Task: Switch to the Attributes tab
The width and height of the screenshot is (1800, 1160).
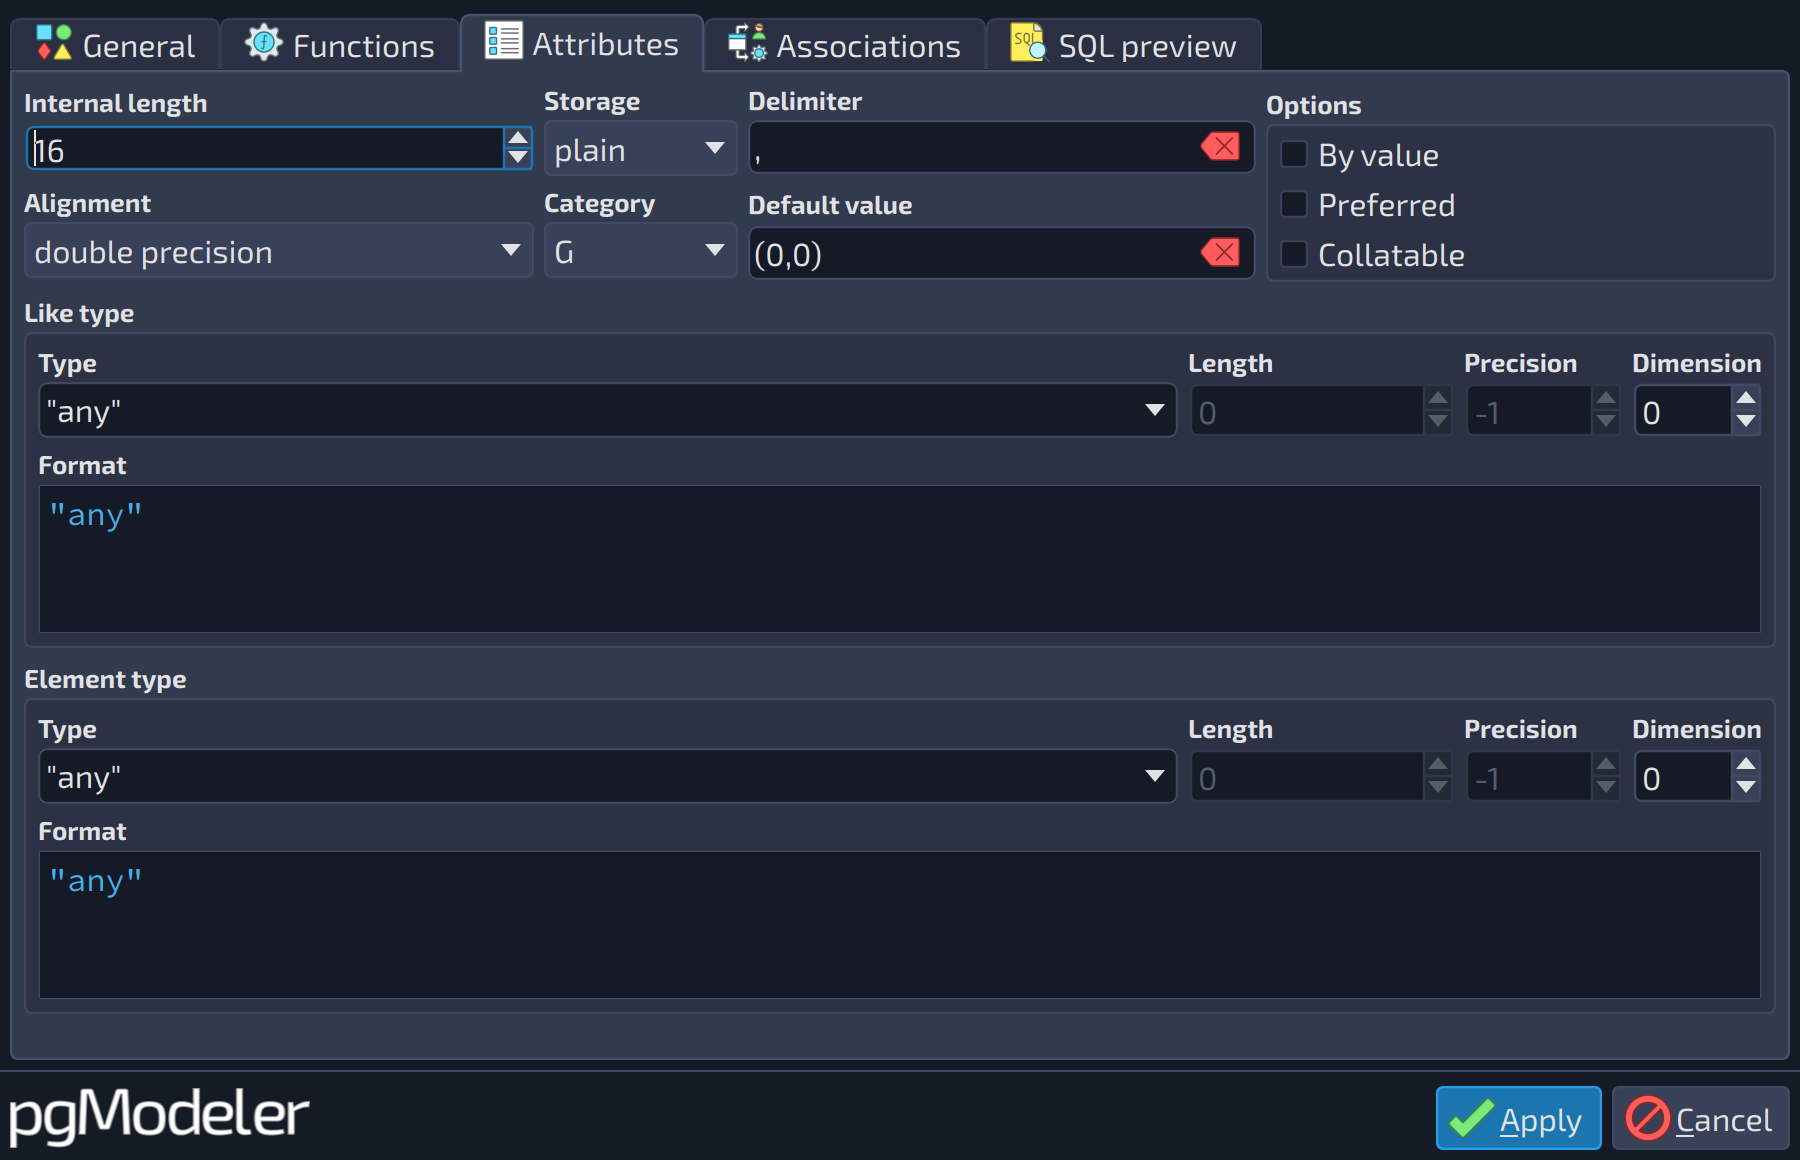Action: tap(582, 43)
